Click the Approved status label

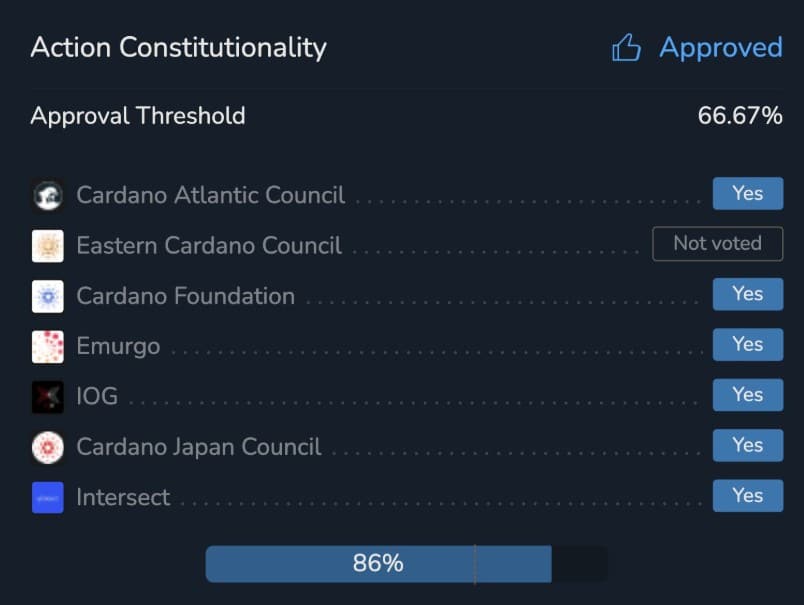720,48
